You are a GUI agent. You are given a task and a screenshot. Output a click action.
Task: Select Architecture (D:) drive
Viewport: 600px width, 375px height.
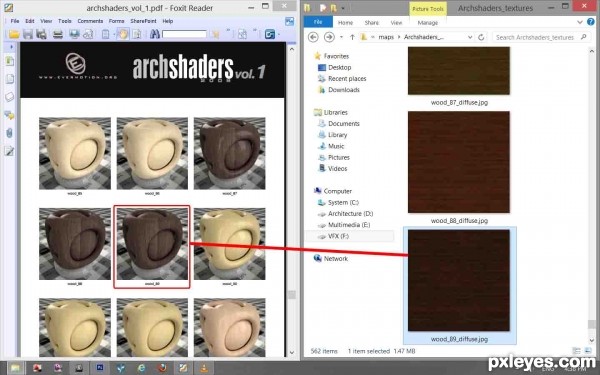pos(350,214)
